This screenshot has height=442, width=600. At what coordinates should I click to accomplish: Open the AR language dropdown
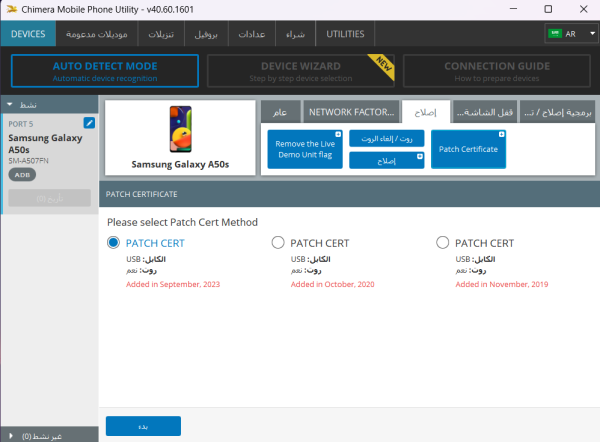click(x=571, y=34)
